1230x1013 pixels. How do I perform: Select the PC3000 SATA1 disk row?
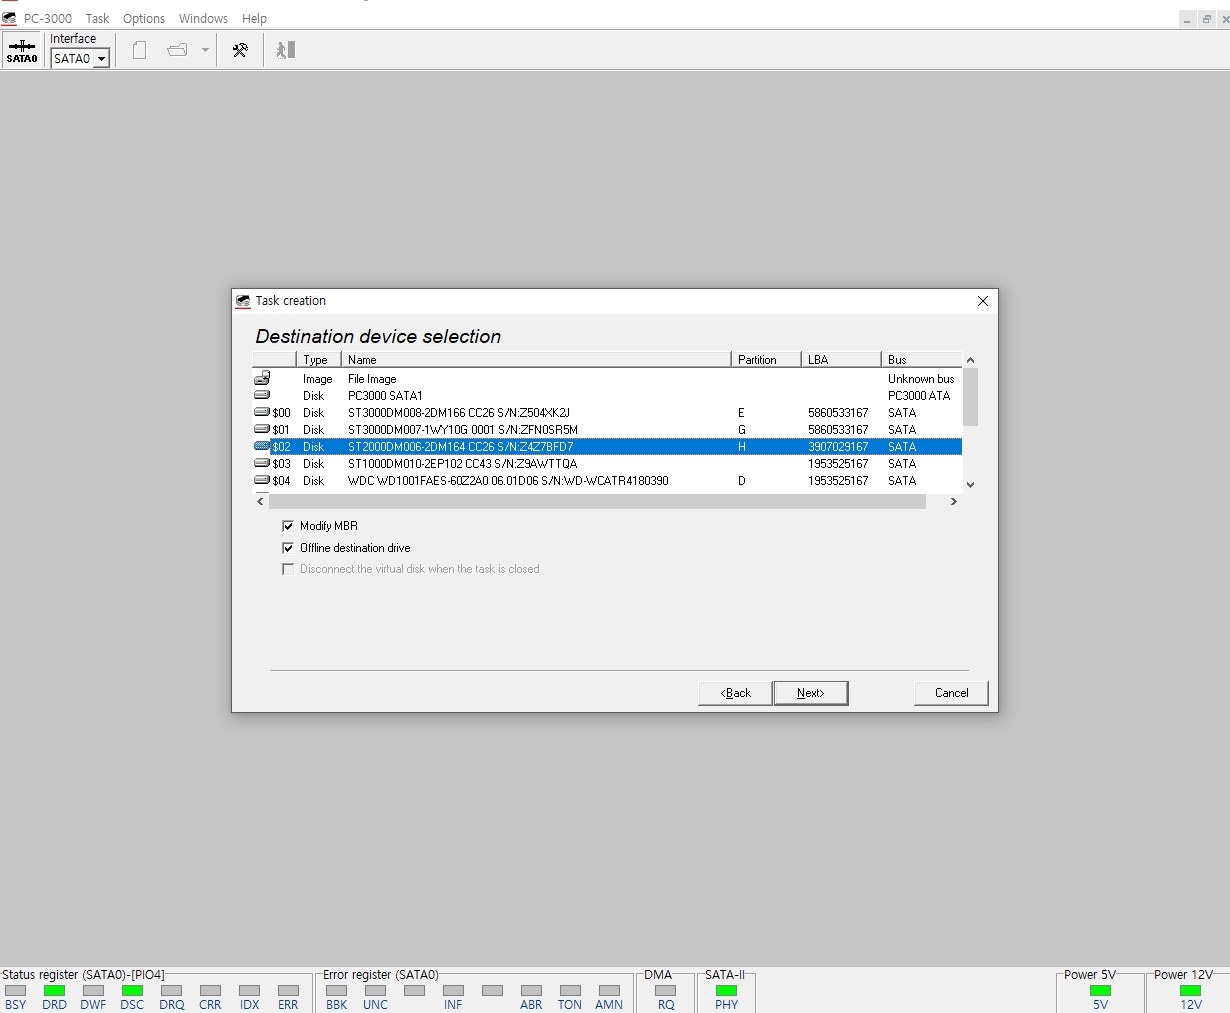[607, 396]
